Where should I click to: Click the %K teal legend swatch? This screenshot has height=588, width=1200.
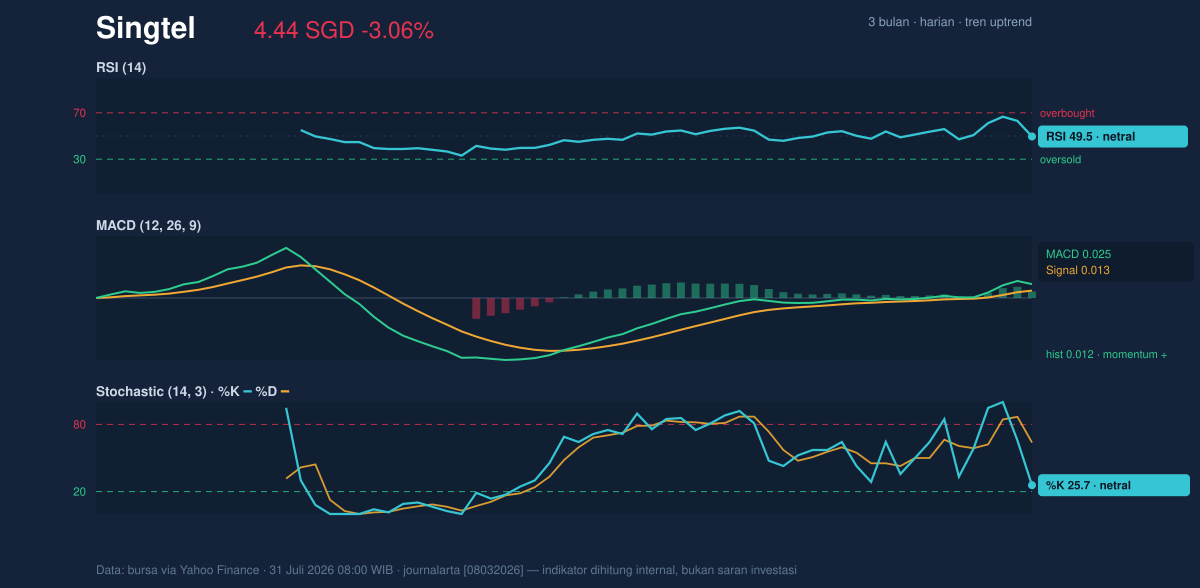click(247, 391)
